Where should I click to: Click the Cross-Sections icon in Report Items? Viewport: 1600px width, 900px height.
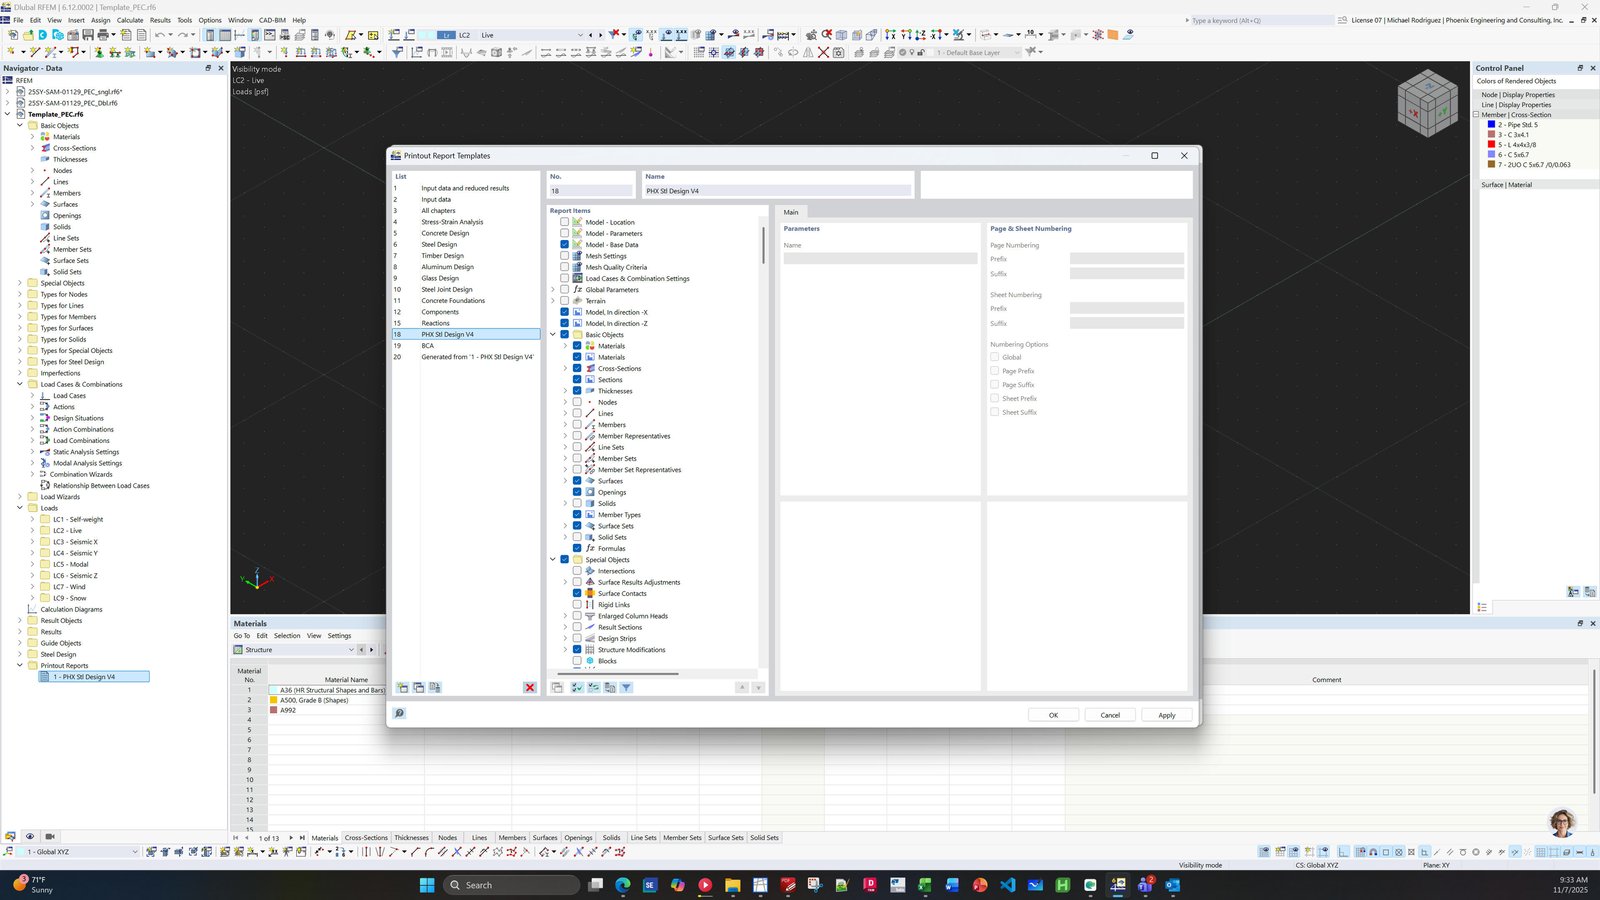590,368
